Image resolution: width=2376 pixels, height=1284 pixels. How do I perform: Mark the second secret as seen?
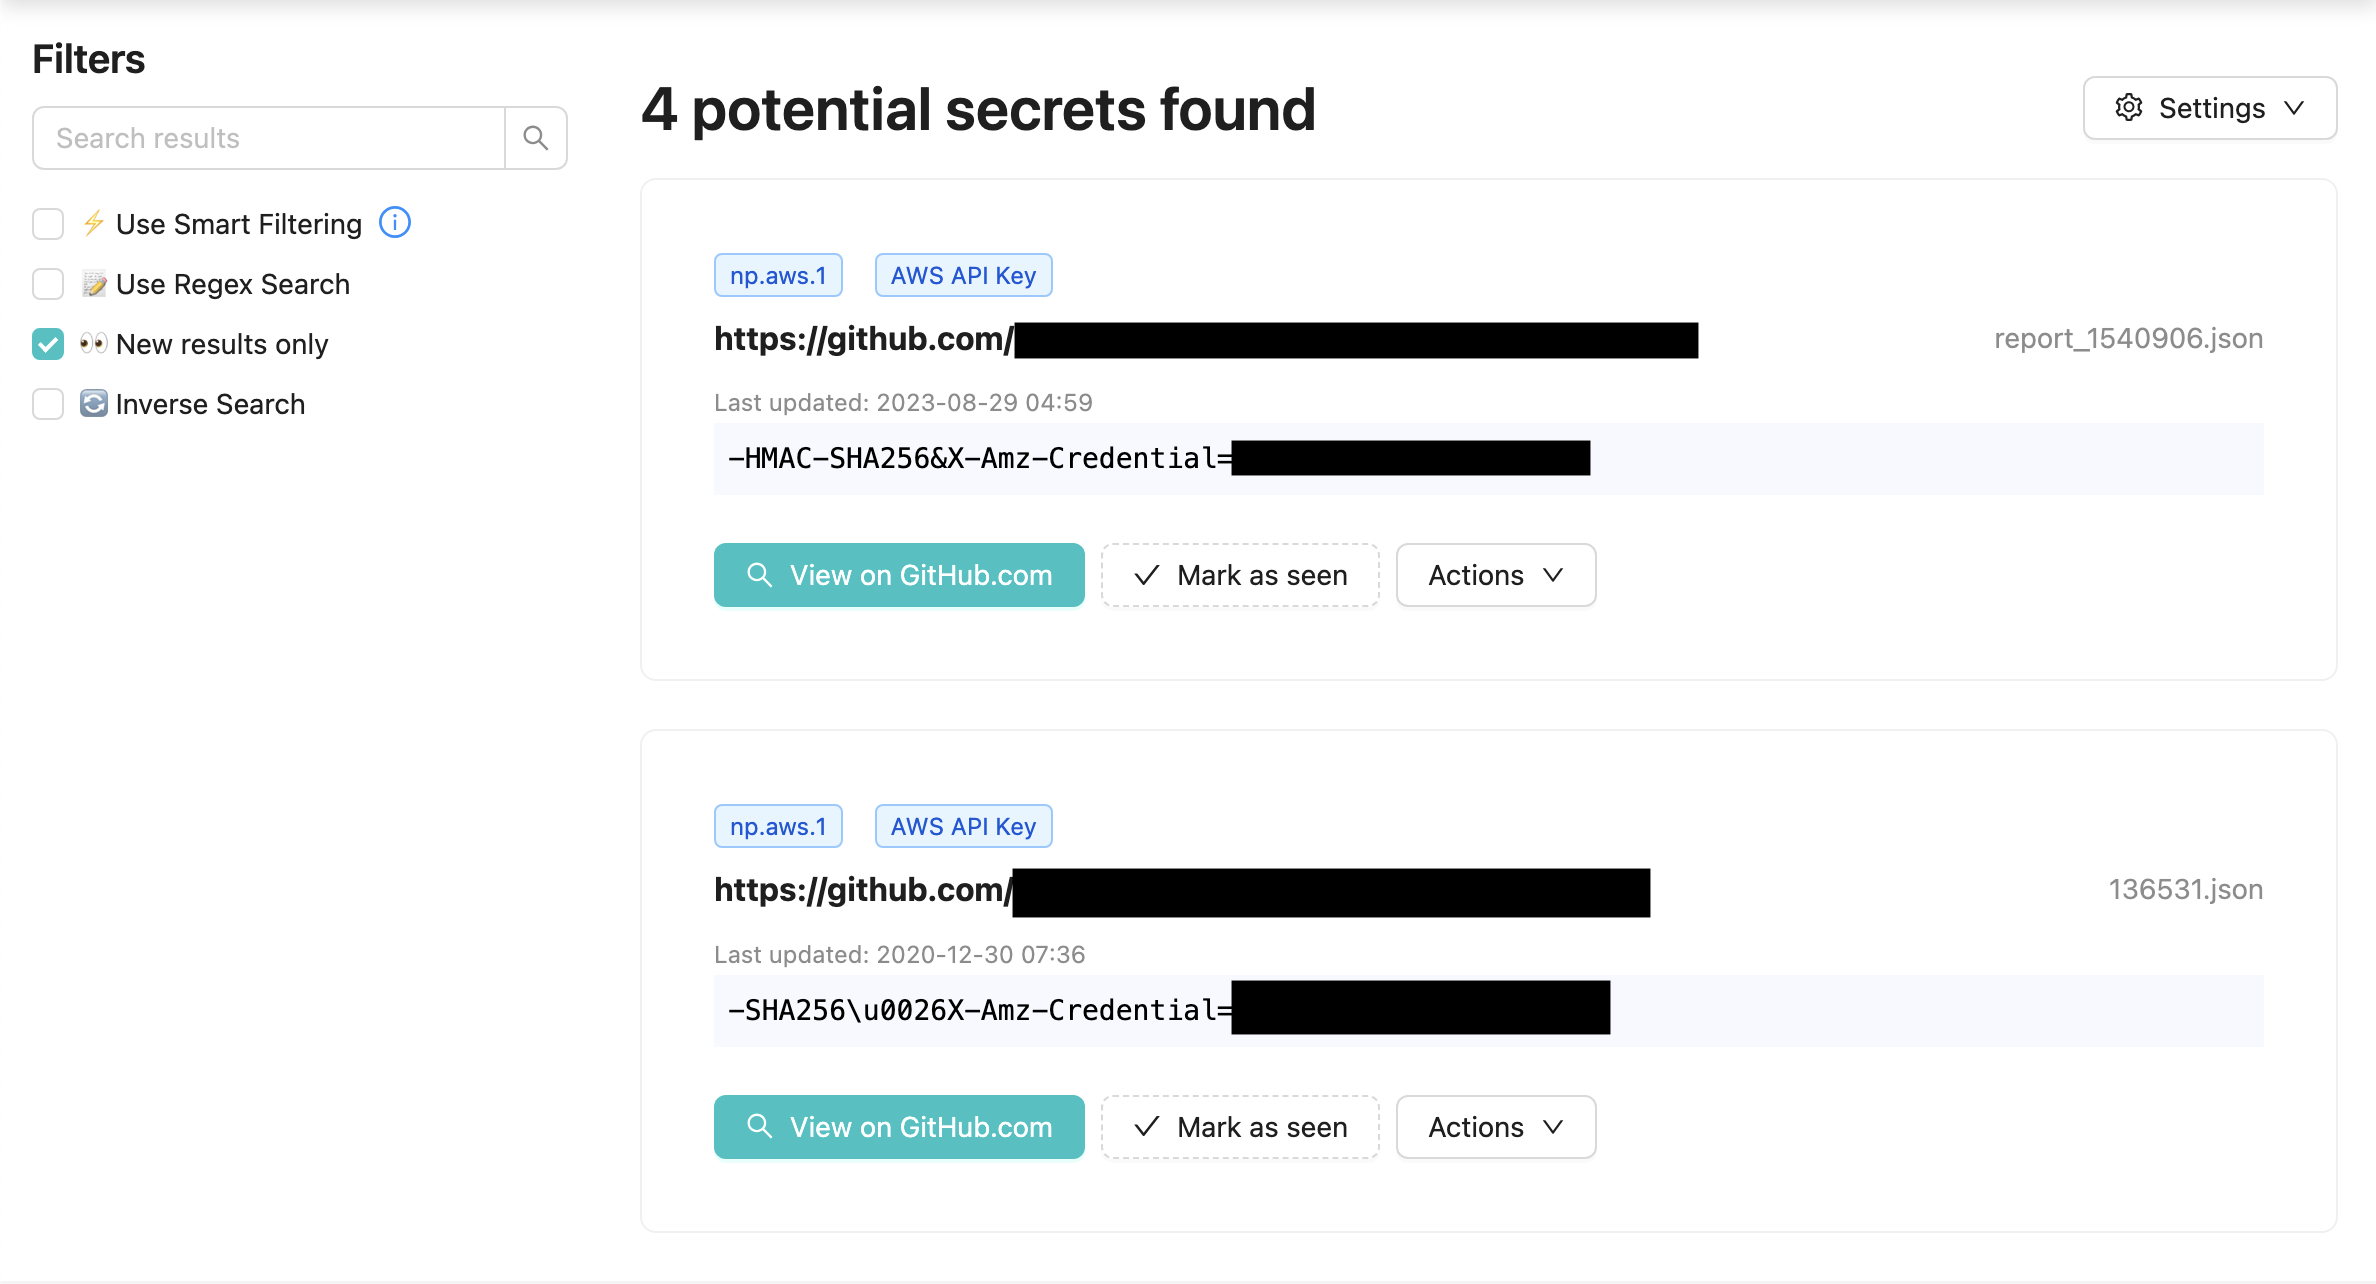point(1240,1127)
